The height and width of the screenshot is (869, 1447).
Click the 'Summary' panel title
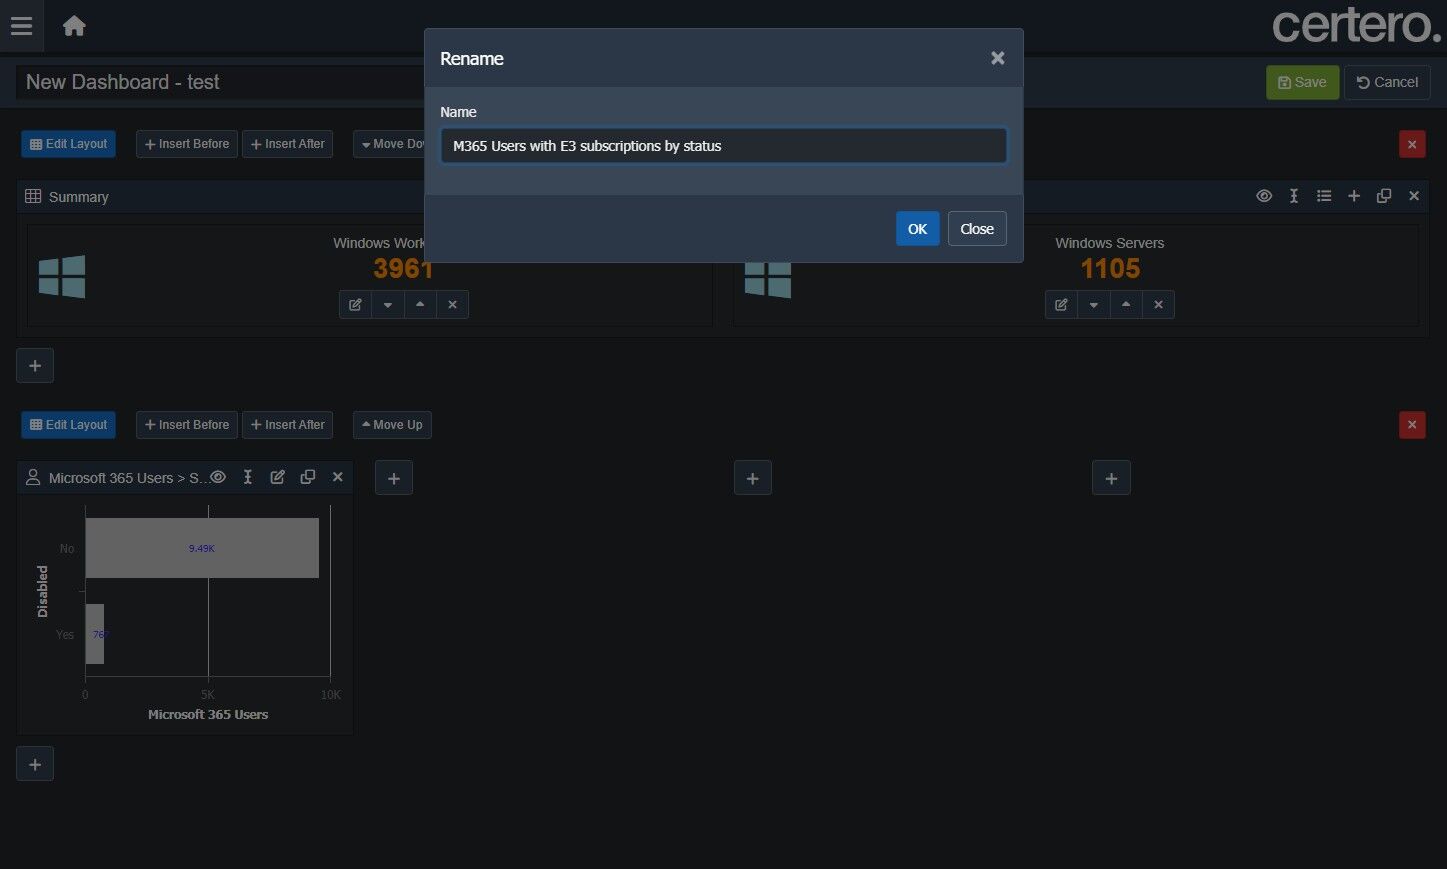pos(79,197)
